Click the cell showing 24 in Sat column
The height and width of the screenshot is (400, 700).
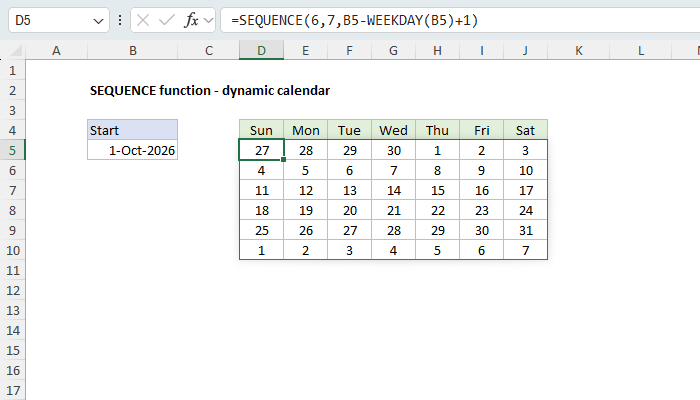(525, 210)
